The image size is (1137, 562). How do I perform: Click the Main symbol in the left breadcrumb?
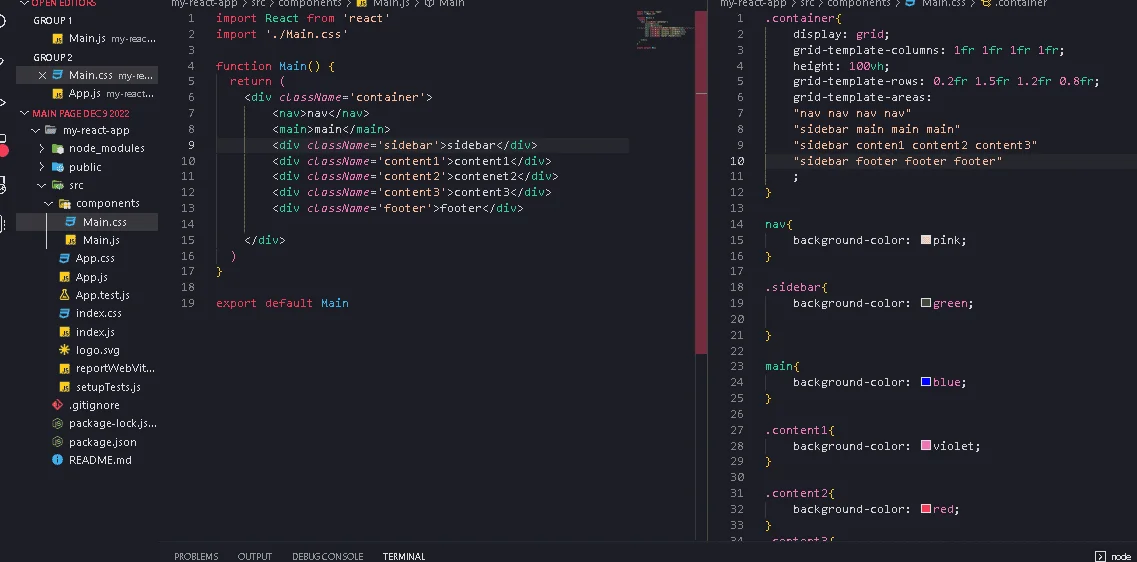[x=452, y=4]
